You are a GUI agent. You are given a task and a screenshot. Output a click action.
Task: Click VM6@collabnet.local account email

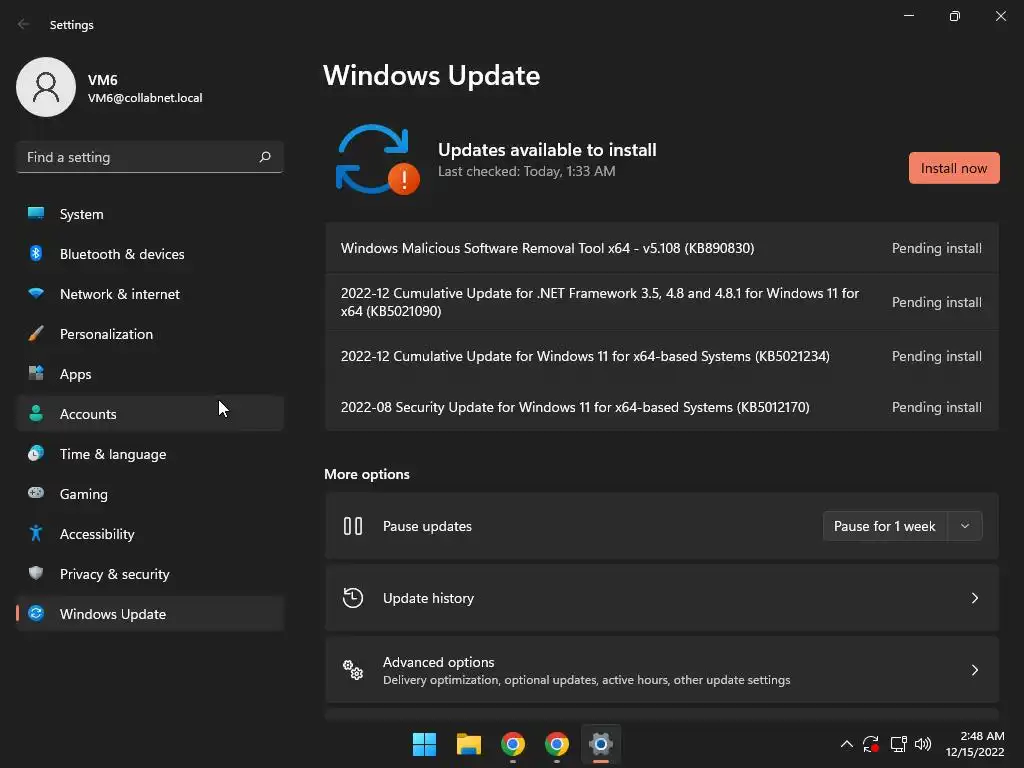coord(145,98)
